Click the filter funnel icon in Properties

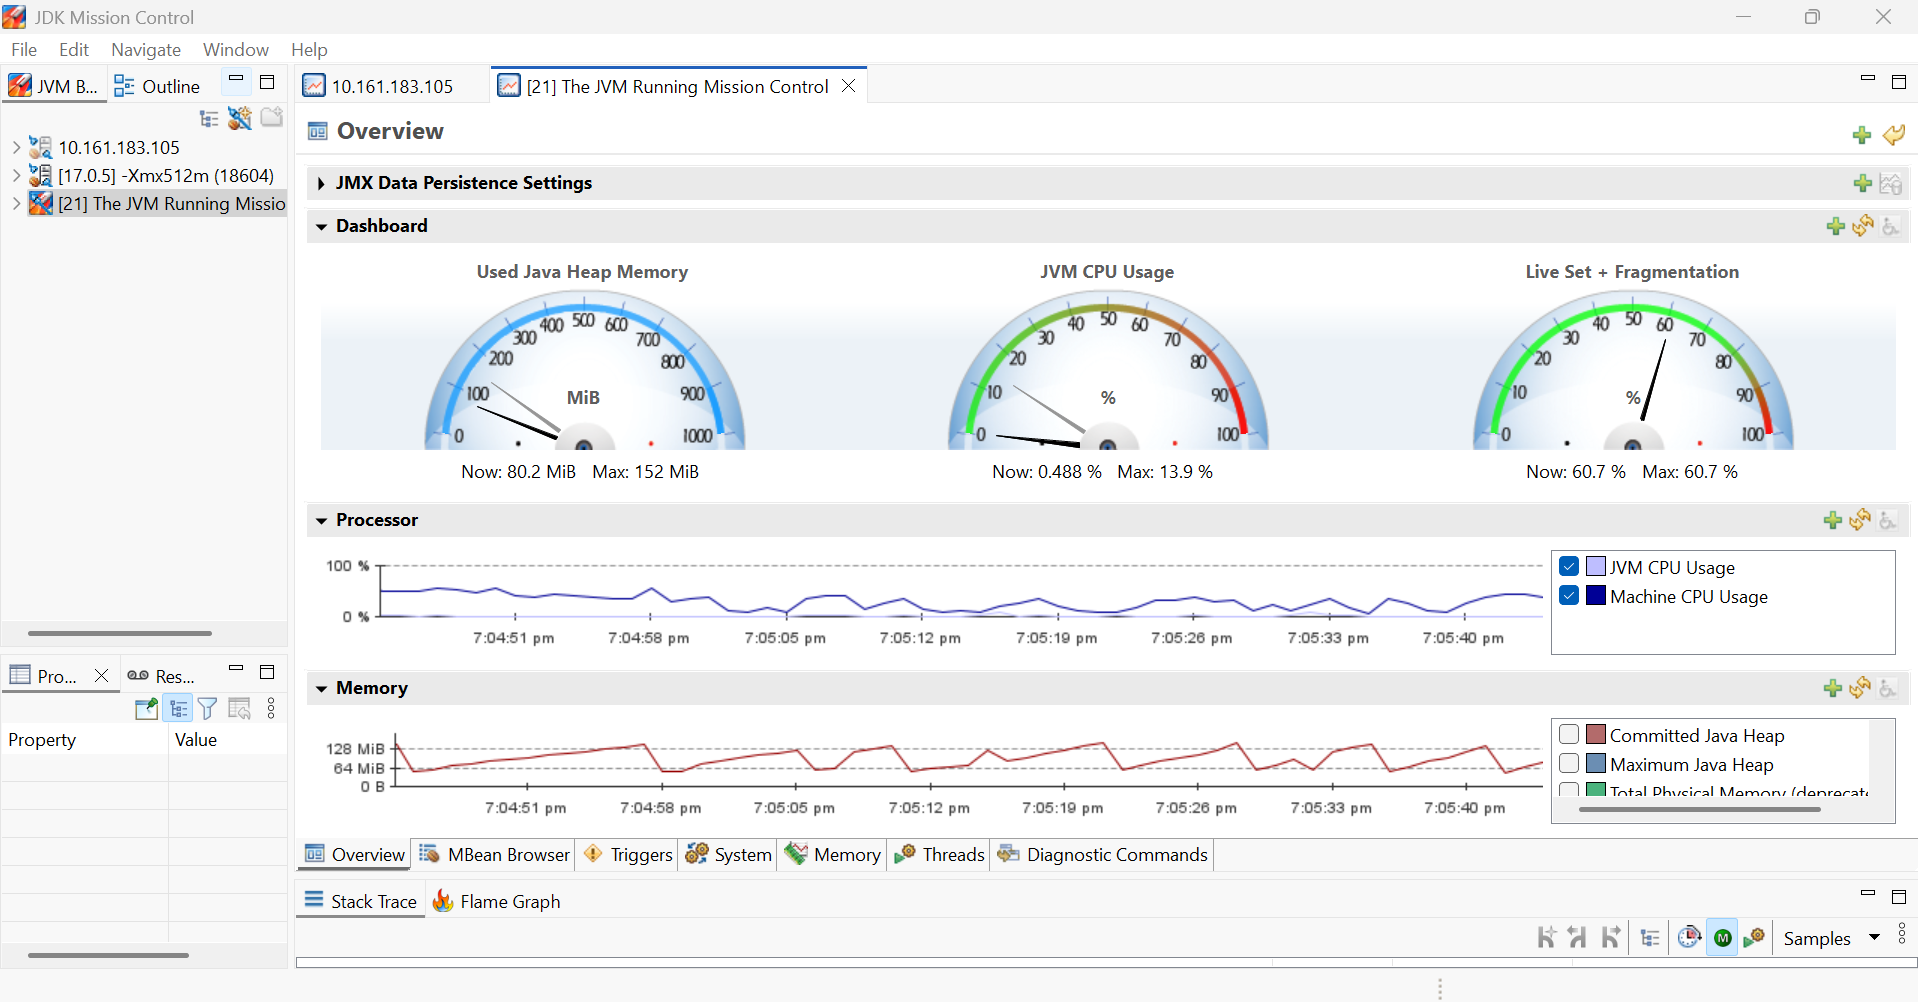click(x=207, y=709)
